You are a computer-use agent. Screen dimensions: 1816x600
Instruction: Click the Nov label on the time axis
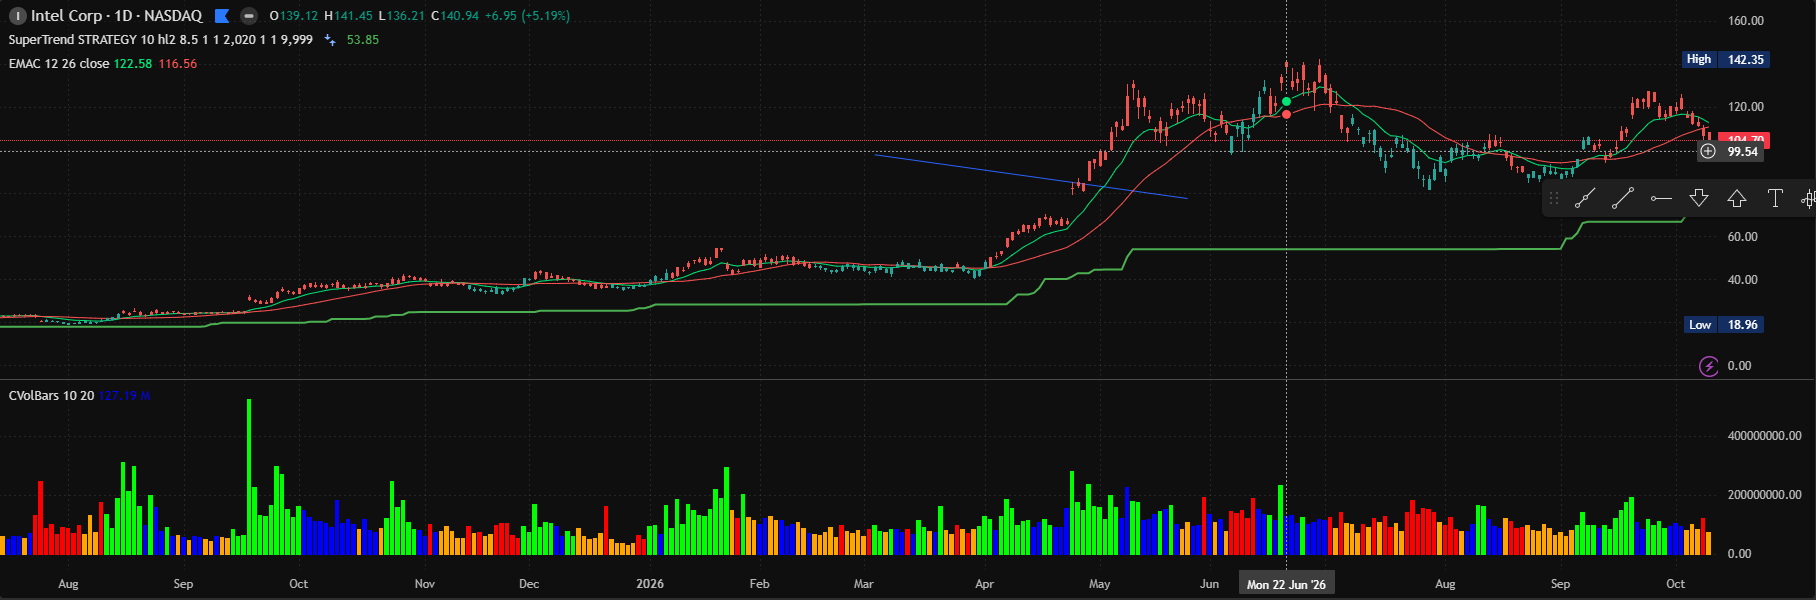(x=425, y=584)
